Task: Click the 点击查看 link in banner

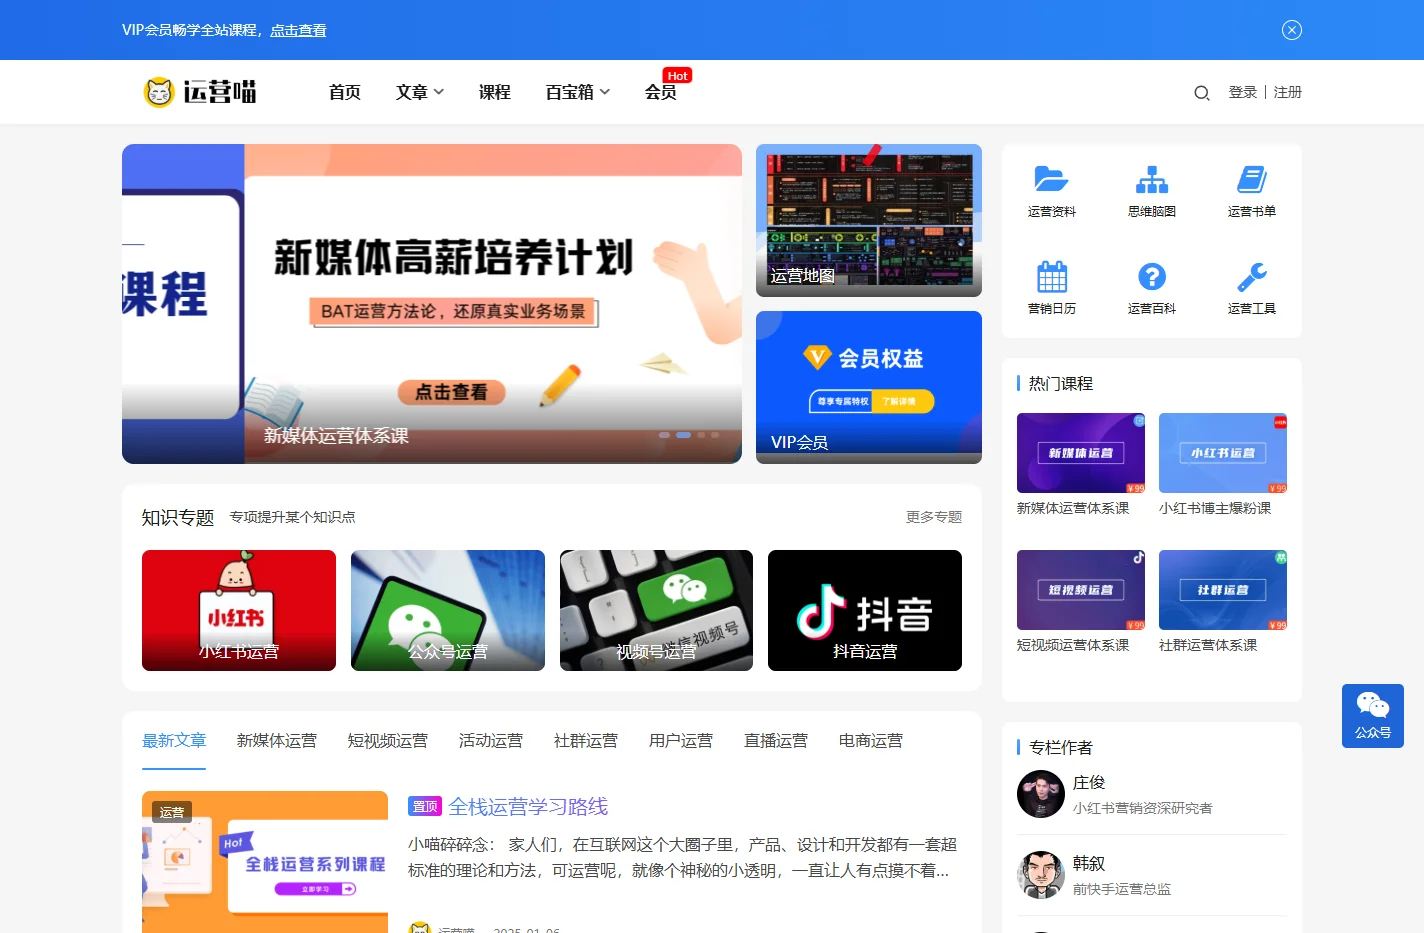Action: pos(298,30)
